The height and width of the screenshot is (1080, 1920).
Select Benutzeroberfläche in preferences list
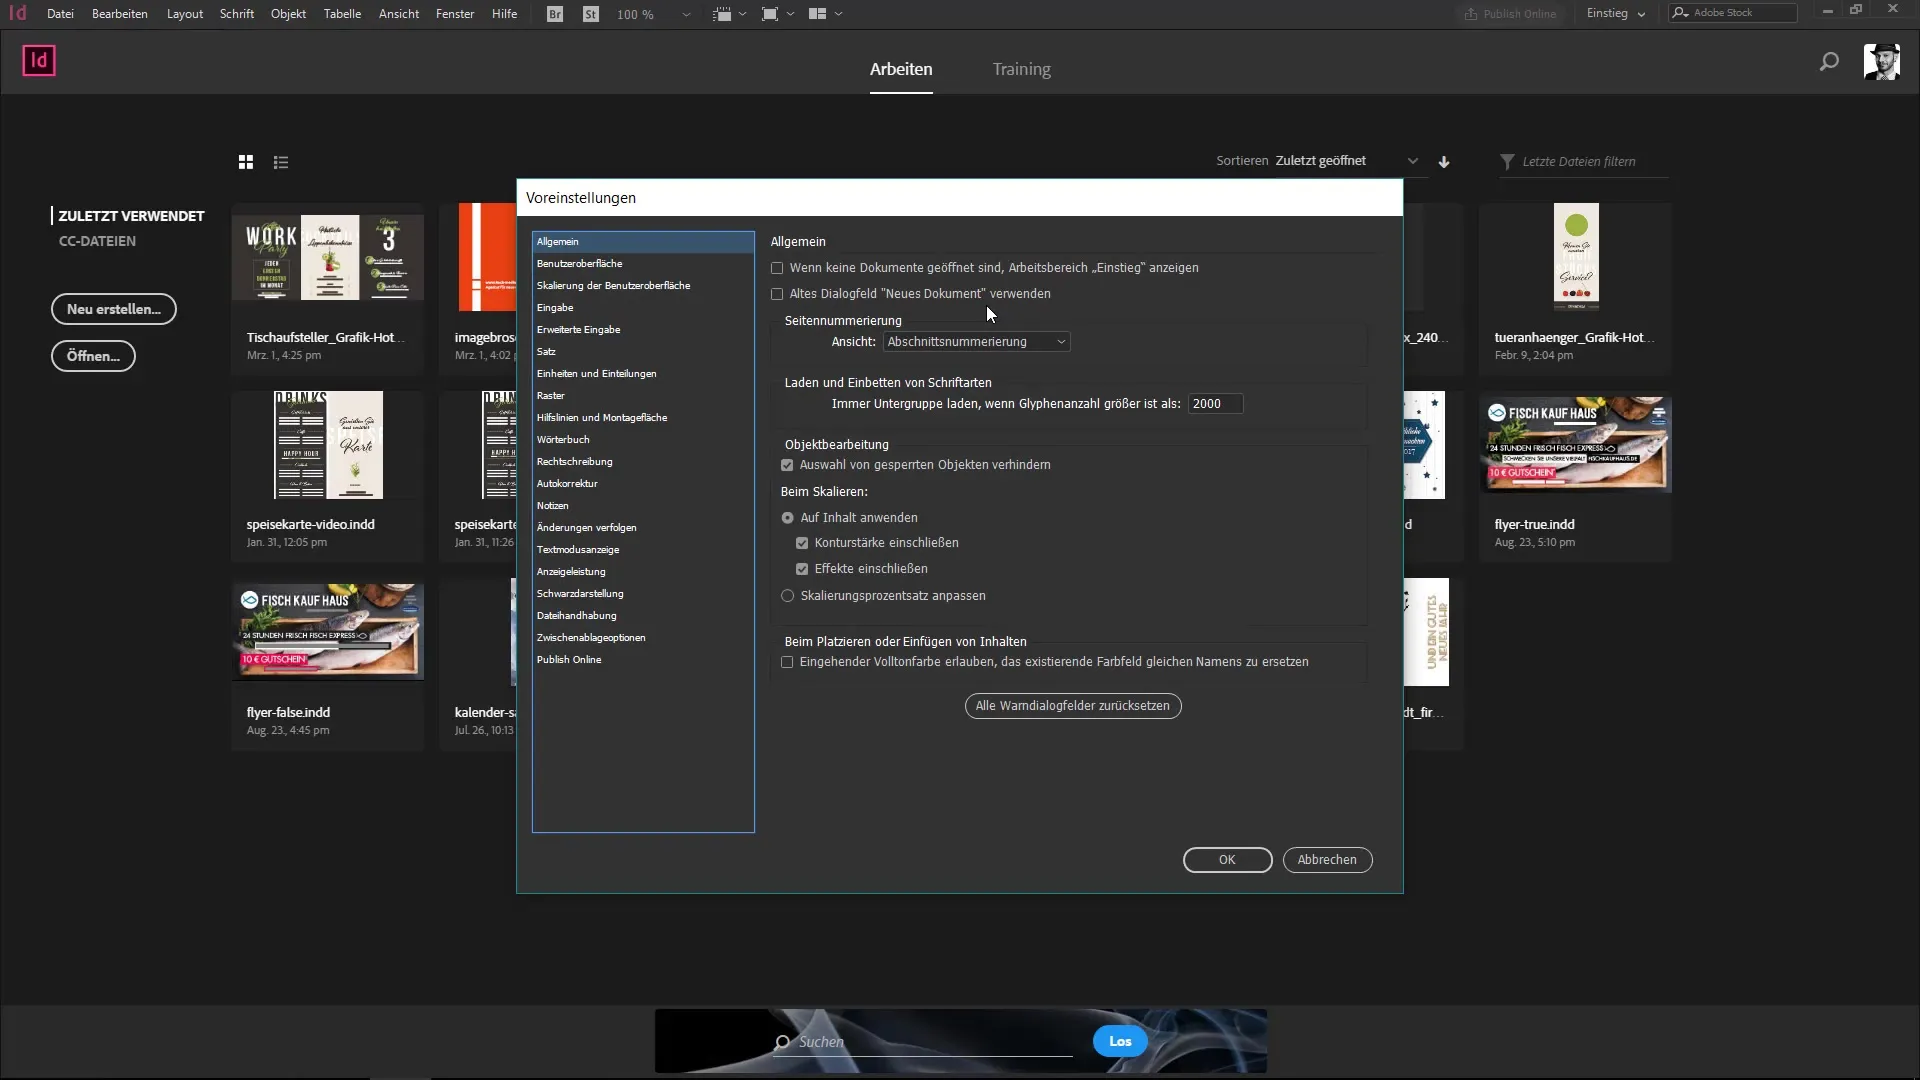pos(579,264)
